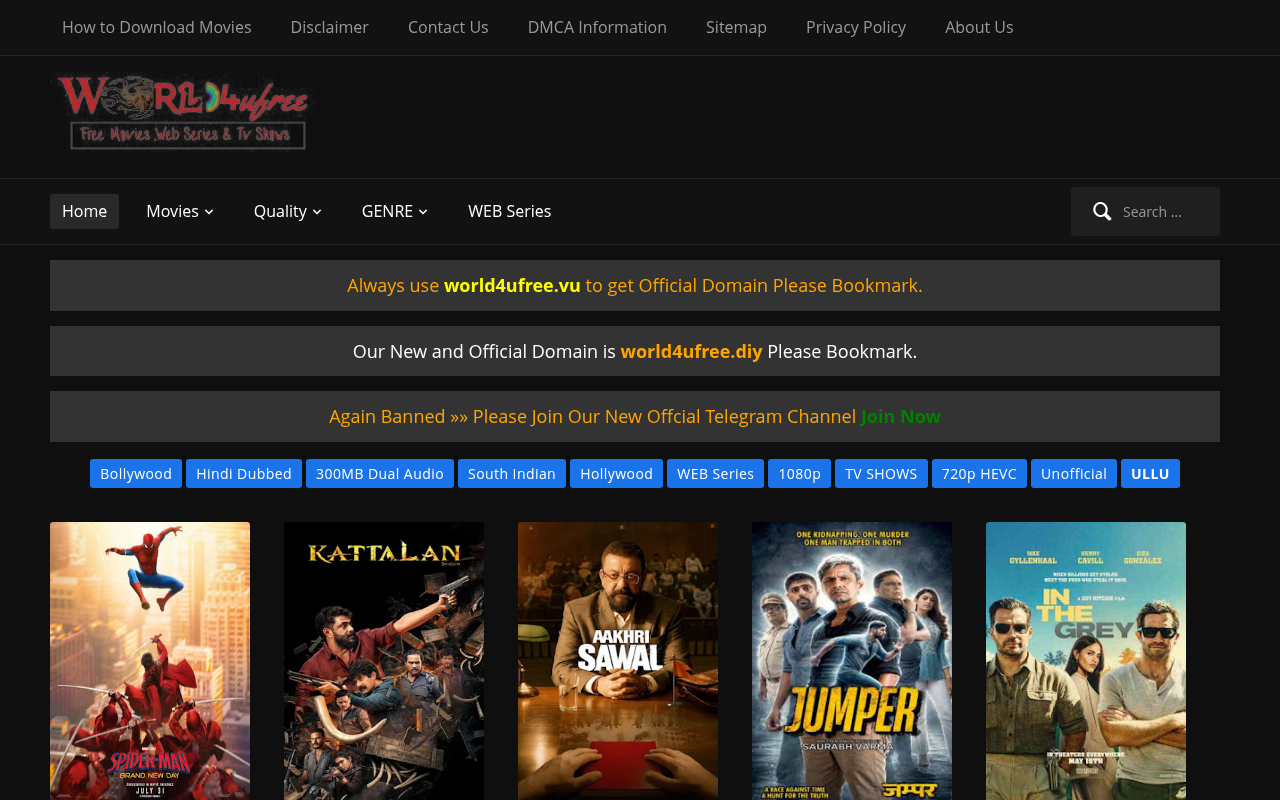This screenshot has height=800, width=1280.
Task: Open the About Us page
Action: coord(979,27)
